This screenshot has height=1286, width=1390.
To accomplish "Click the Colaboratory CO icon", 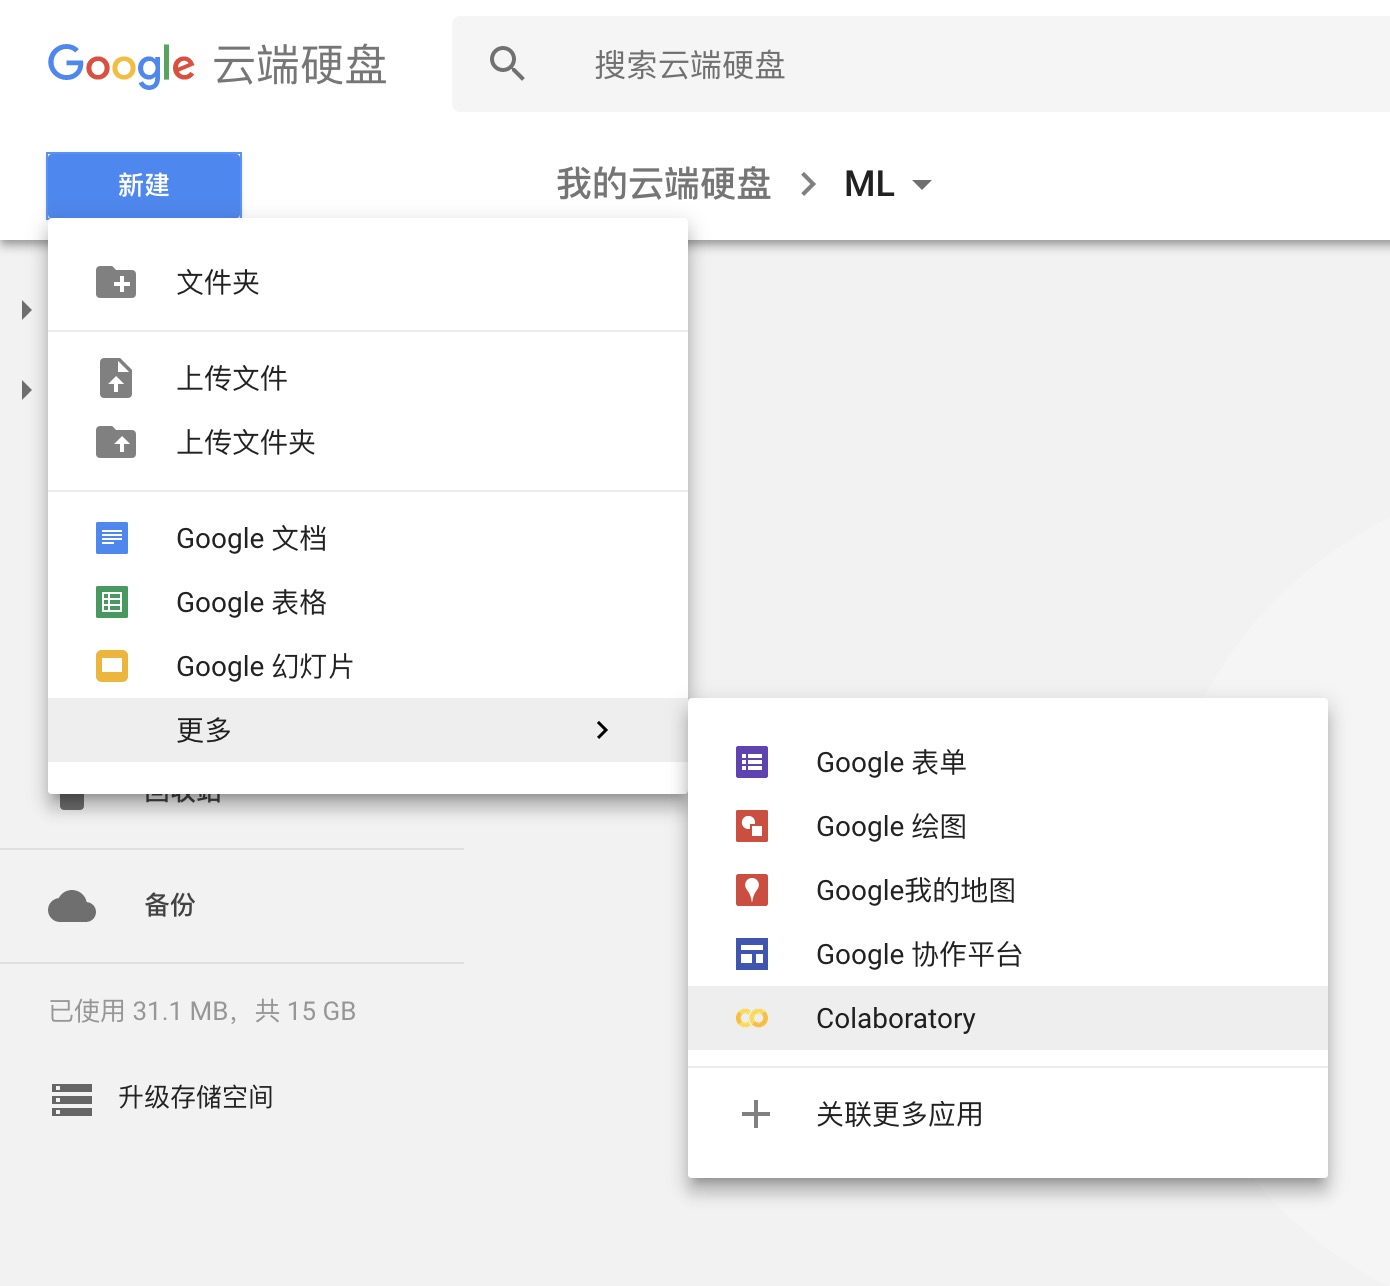I will click(x=752, y=1018).
